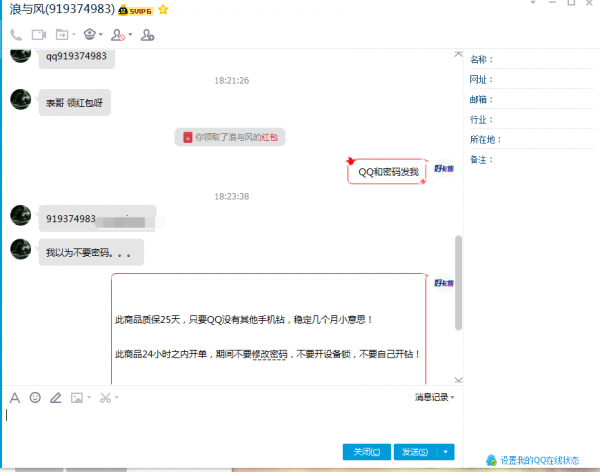Expand the screenshot options dropdown arrow
The width and height of the screenshot is (600, 472).
pyautogui.click(x=117, y=397)
